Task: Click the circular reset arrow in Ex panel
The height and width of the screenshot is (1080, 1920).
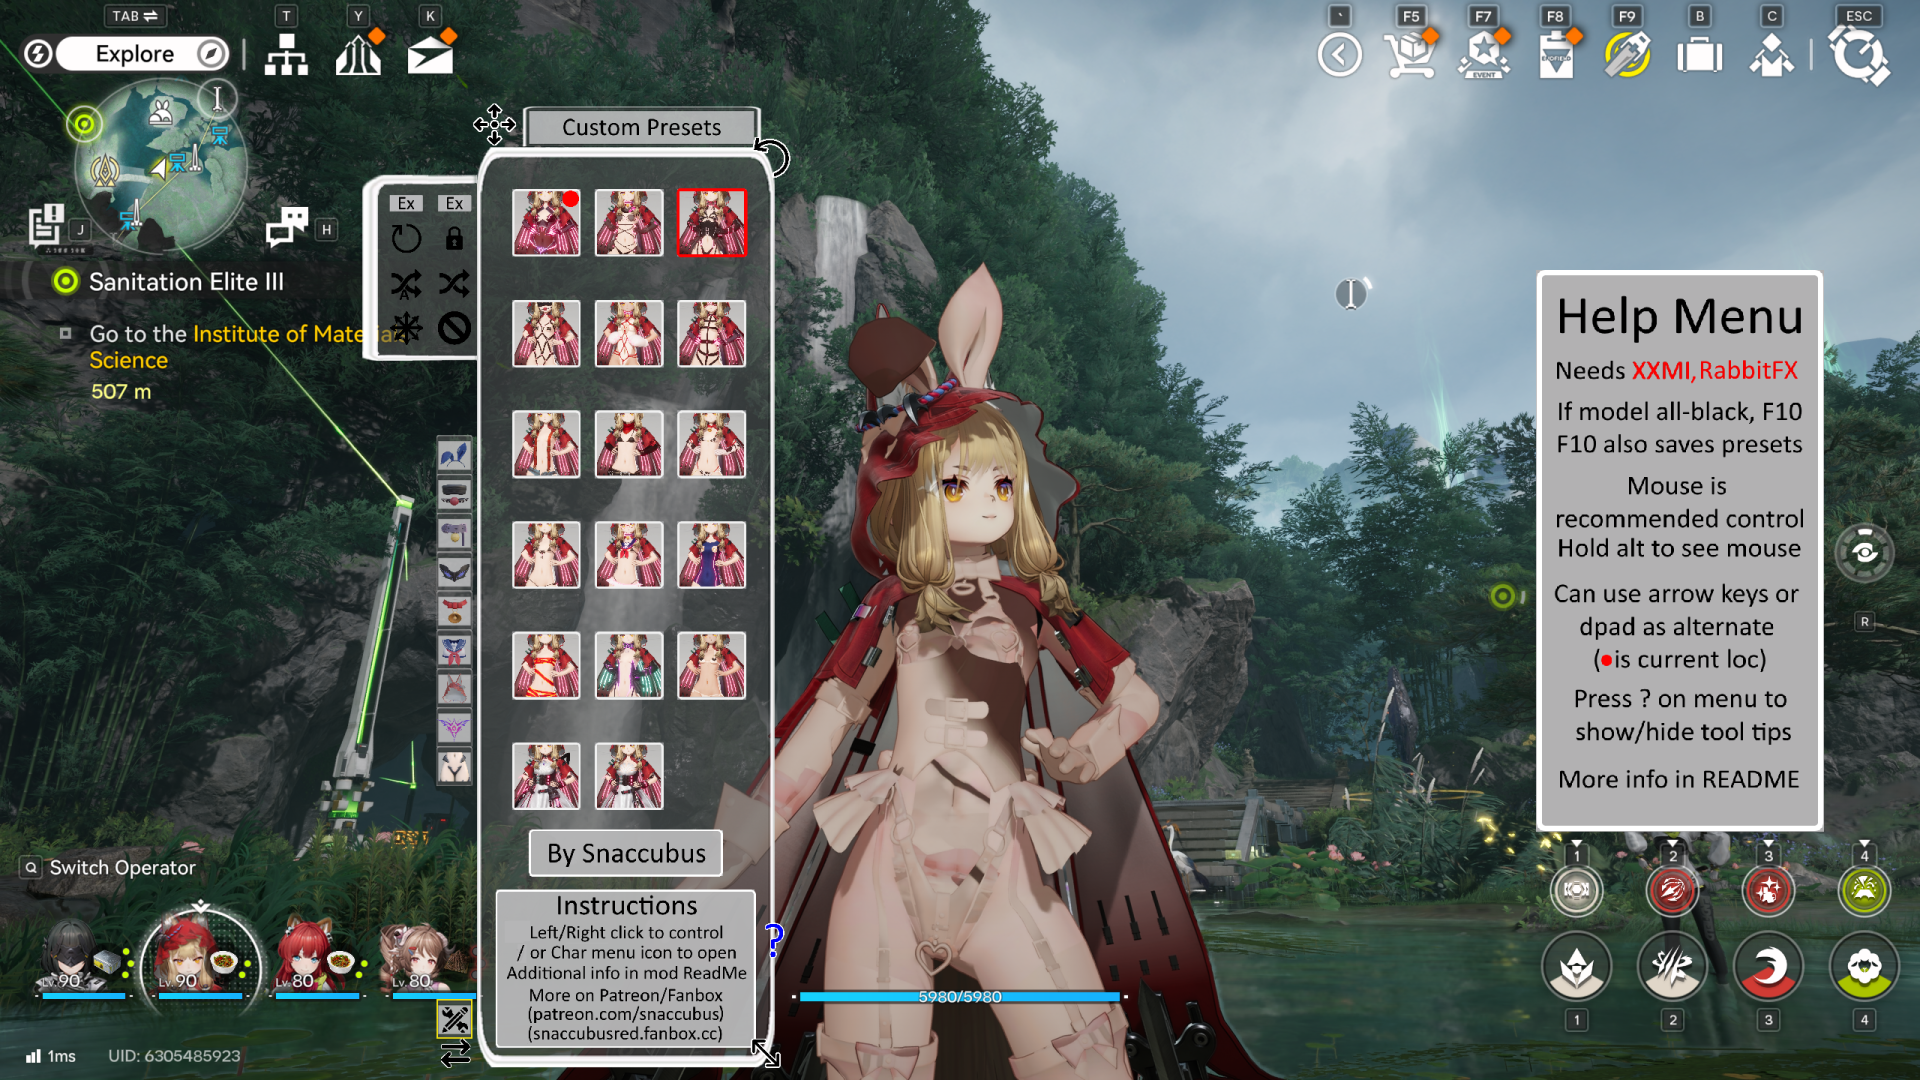Action: click(x=406, y=238)
